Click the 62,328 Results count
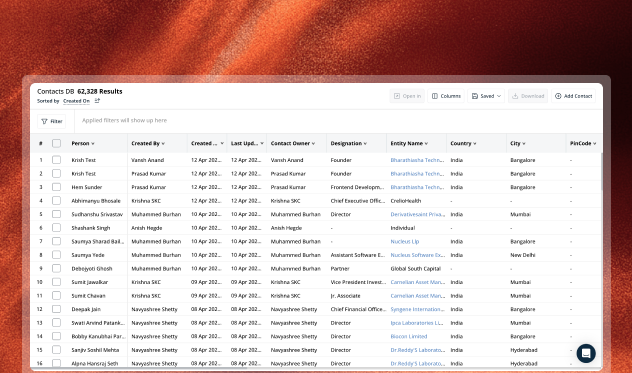This screenshot has width=632, height=373. pyautogui.click(x=100, y=92)
